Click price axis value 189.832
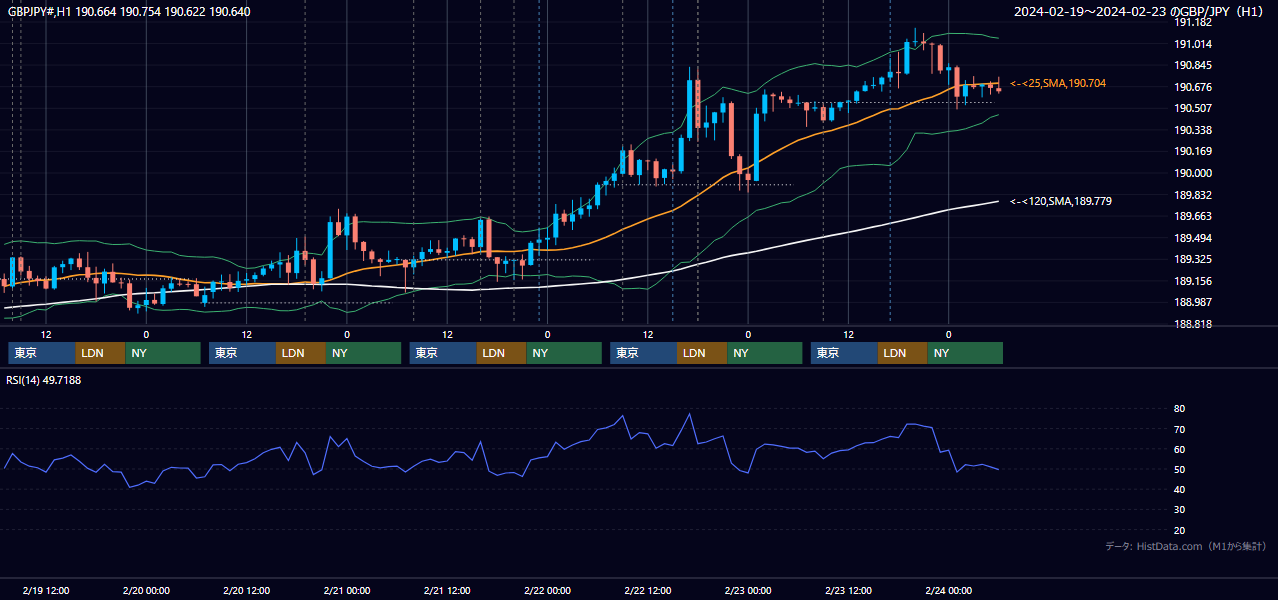Image resolution: width=1278 pixels, height=600 pixels. coord(1193,195)
